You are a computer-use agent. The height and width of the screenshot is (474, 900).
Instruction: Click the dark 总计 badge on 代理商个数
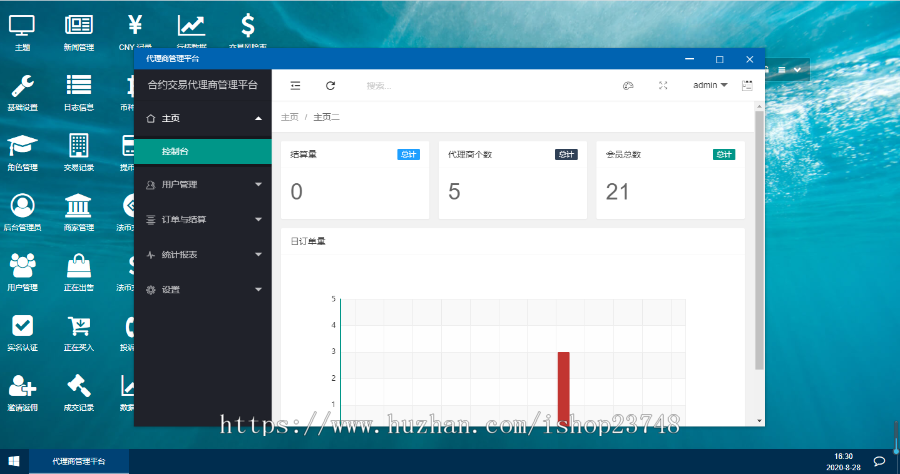tap(566, 154)
